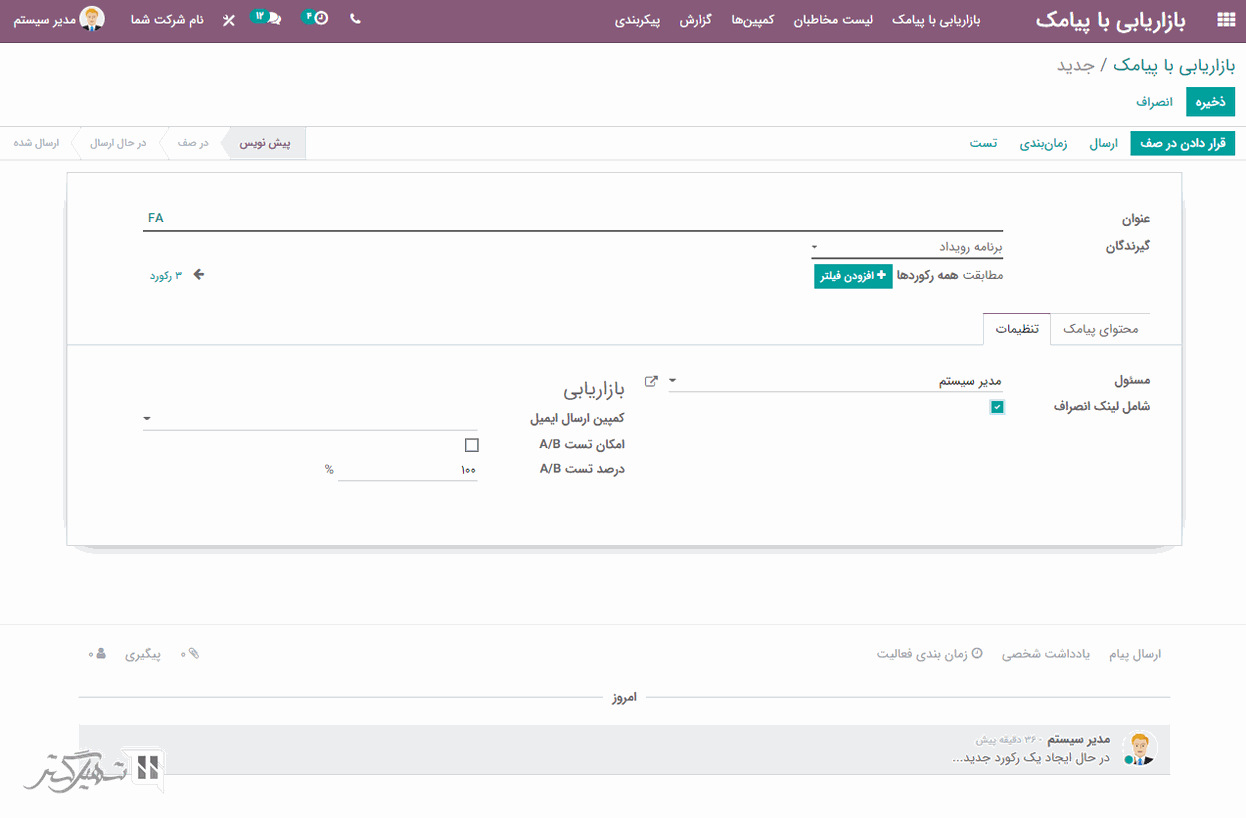Open the لیست مخاطبان menu

point(833,20)
